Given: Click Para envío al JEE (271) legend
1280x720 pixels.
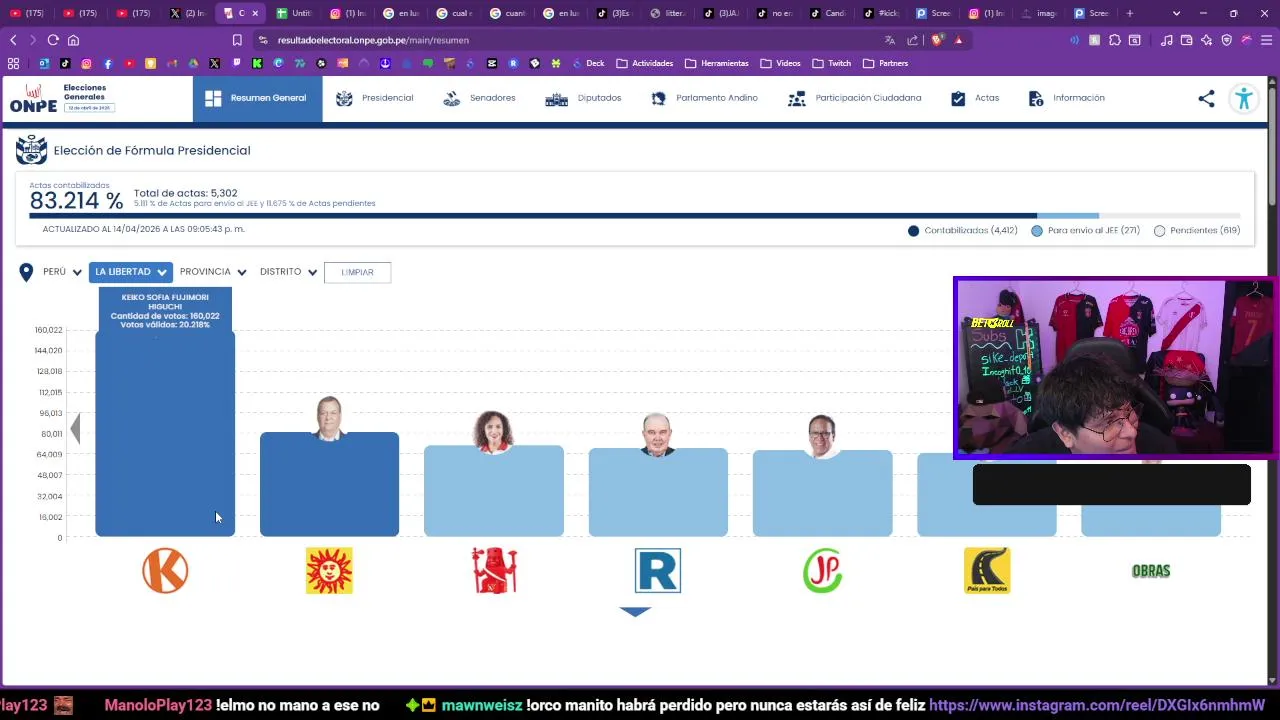Looking at the screenshot, I should [x=1086, y=231].
